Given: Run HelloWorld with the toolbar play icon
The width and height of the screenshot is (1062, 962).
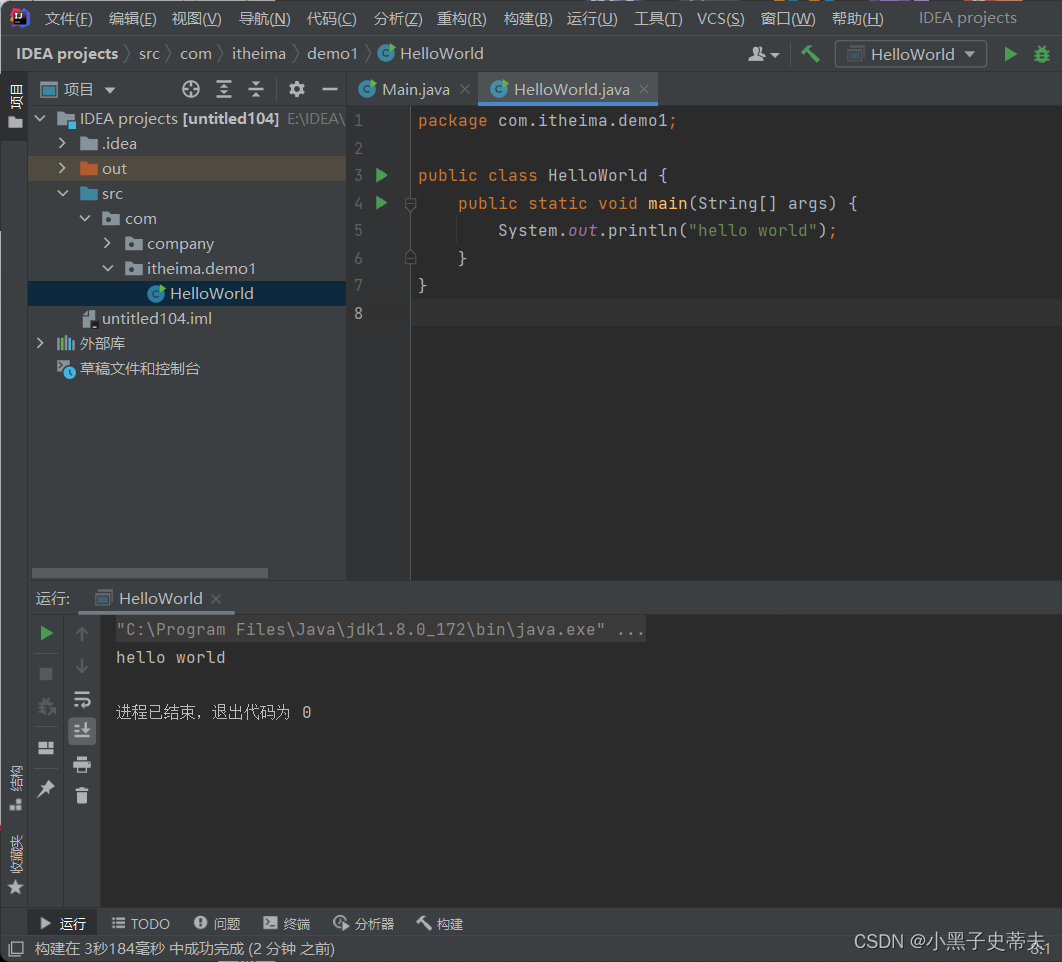Looking at the screenshot, I should pos(1010,54).
